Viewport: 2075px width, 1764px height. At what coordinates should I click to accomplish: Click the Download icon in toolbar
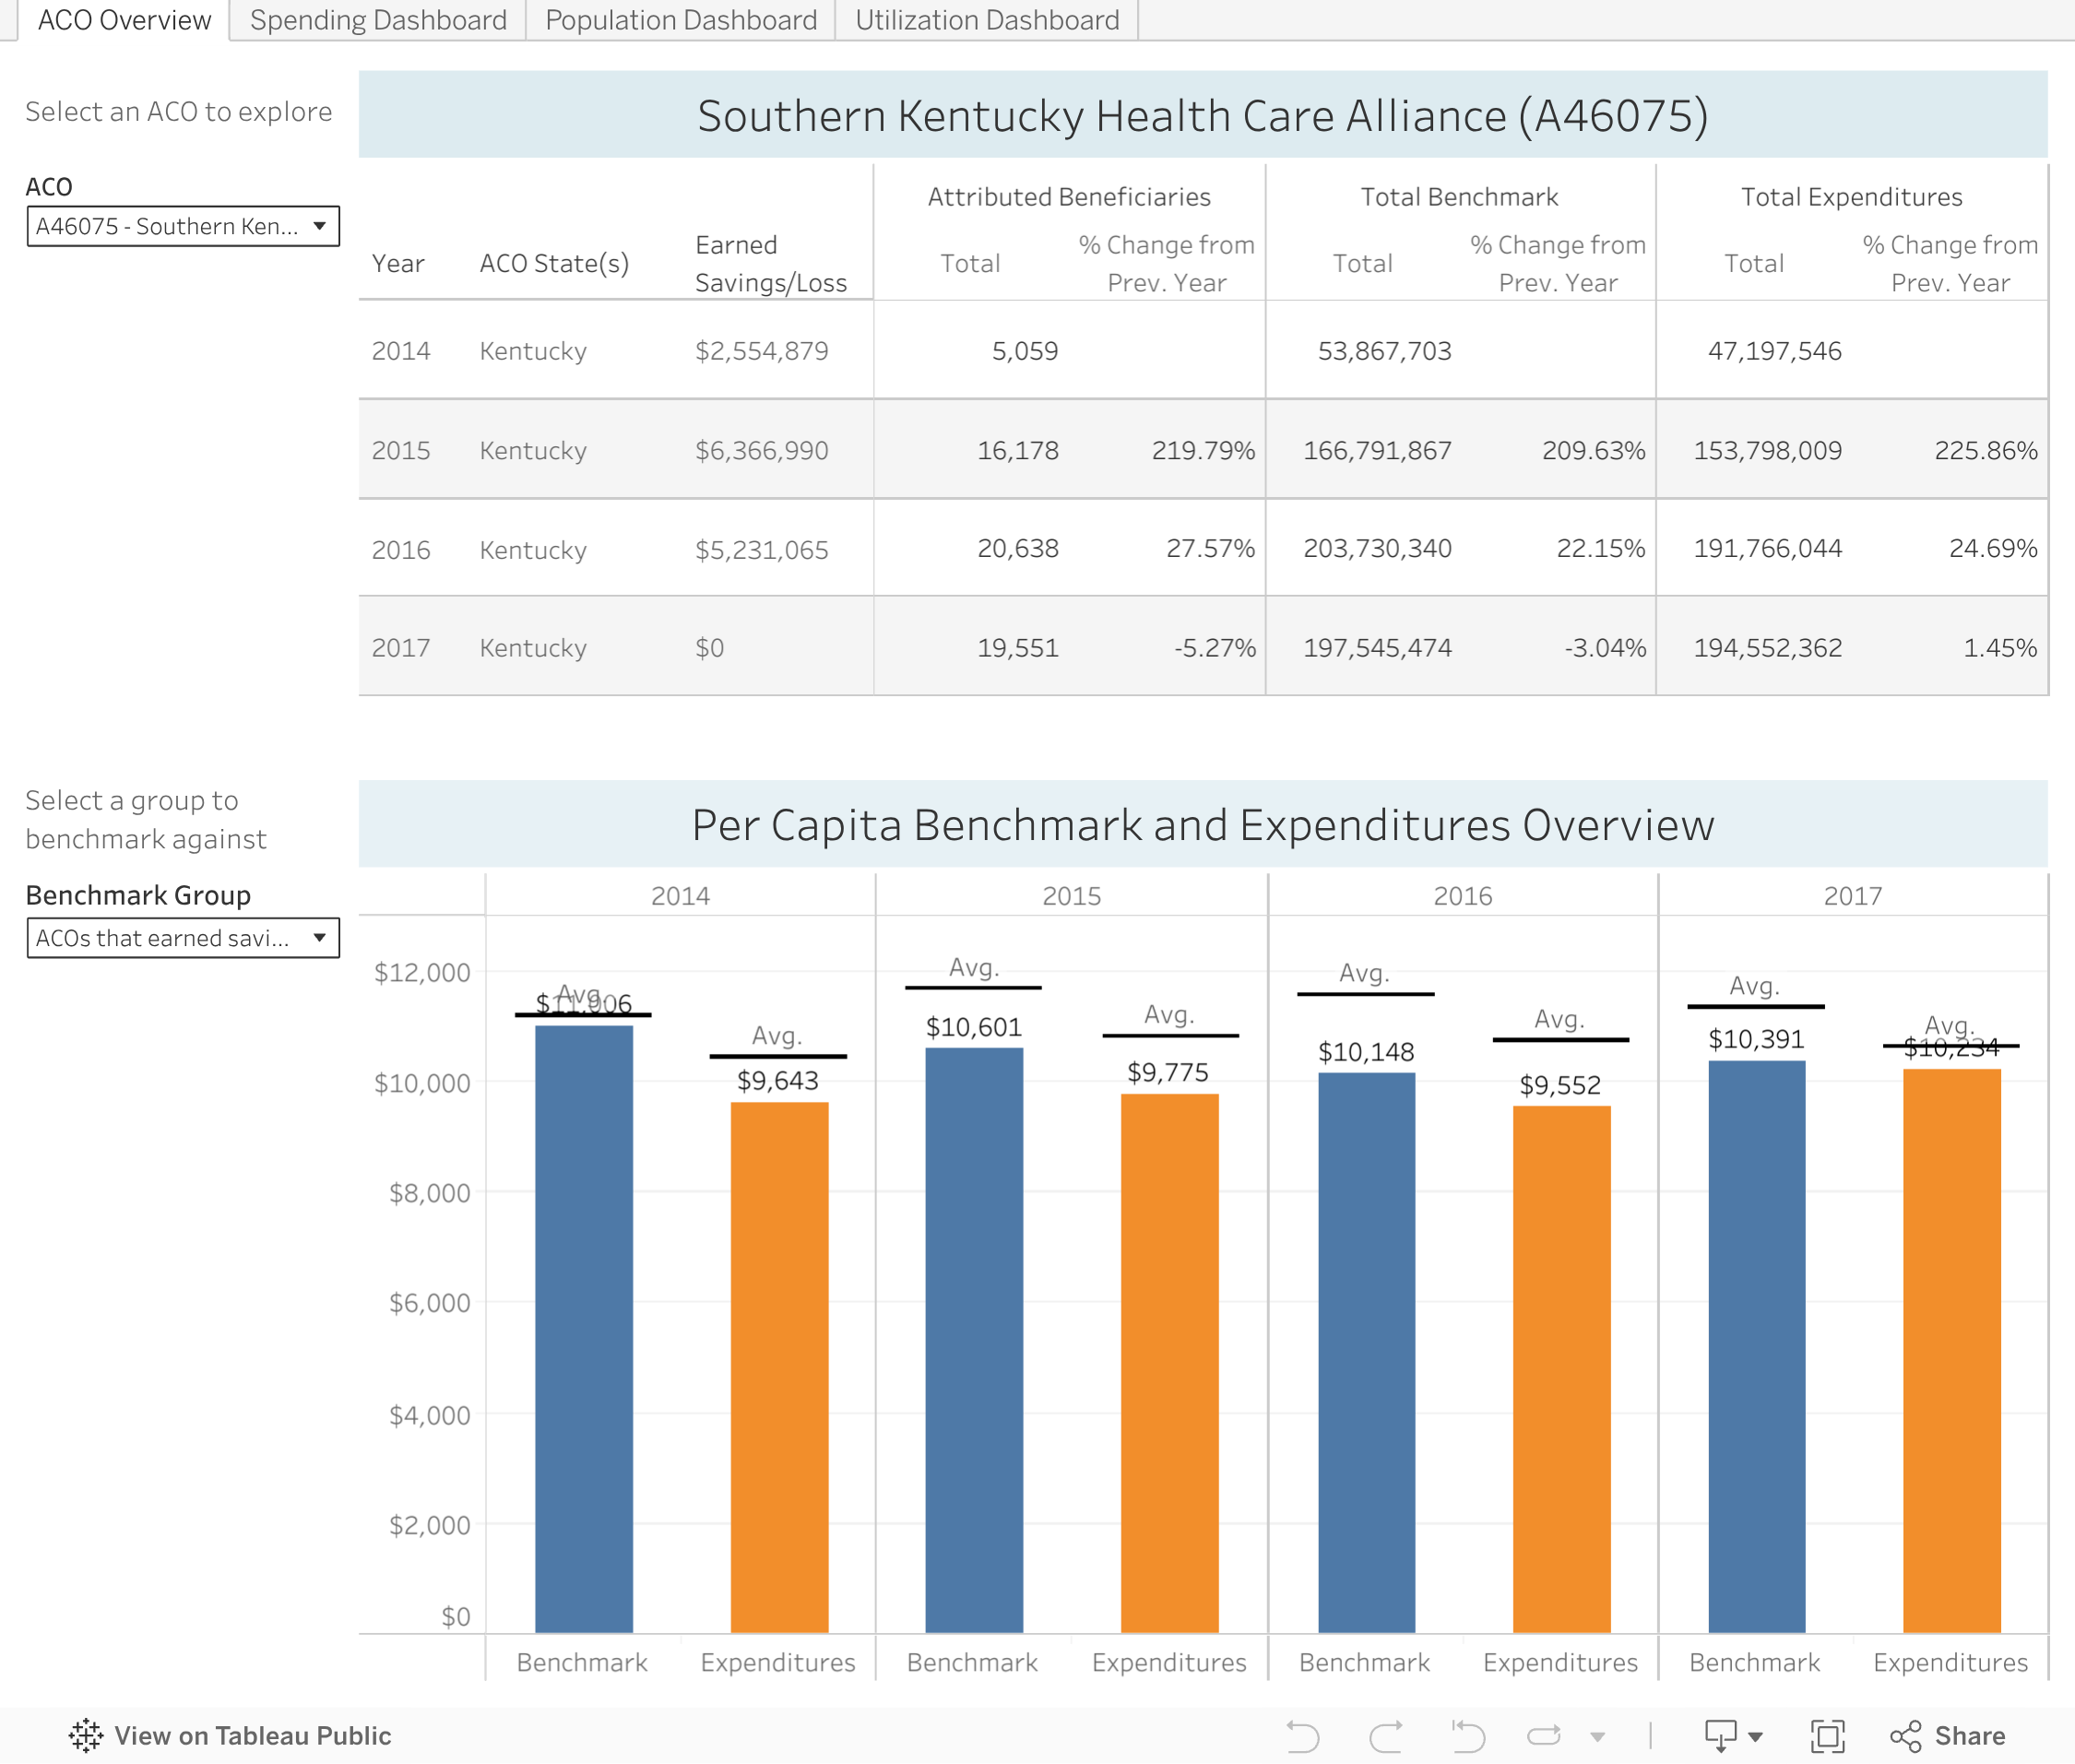[x=1721, y=1736]
